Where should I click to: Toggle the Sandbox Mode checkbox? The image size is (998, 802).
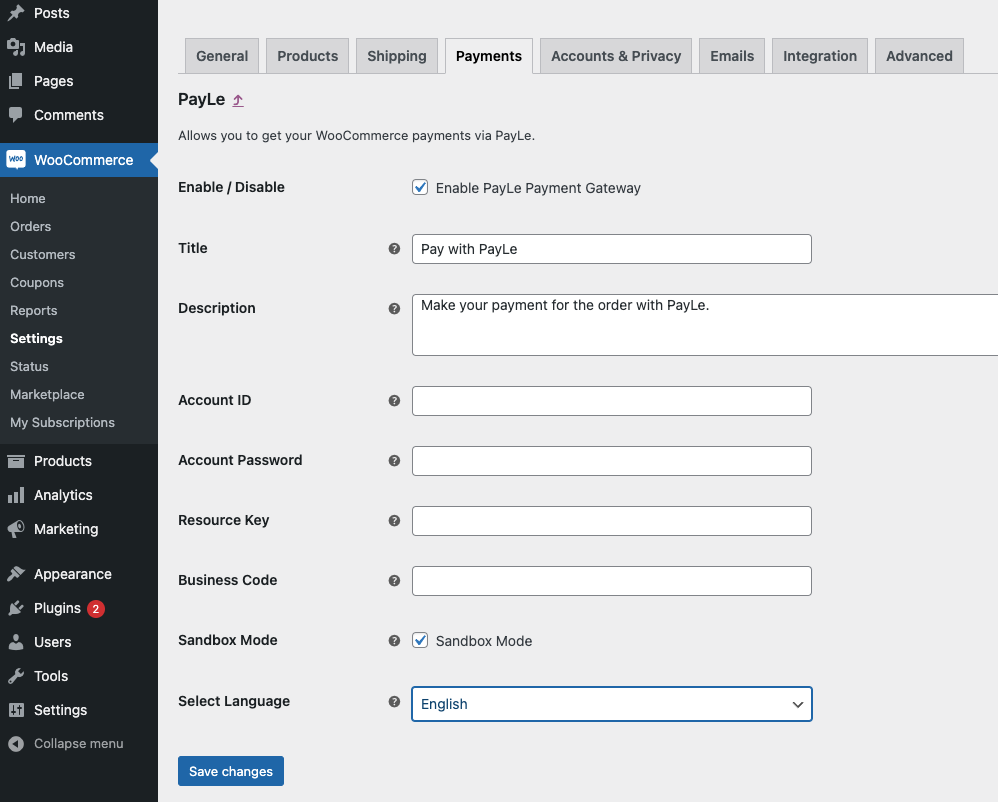(x=420, y=640)
